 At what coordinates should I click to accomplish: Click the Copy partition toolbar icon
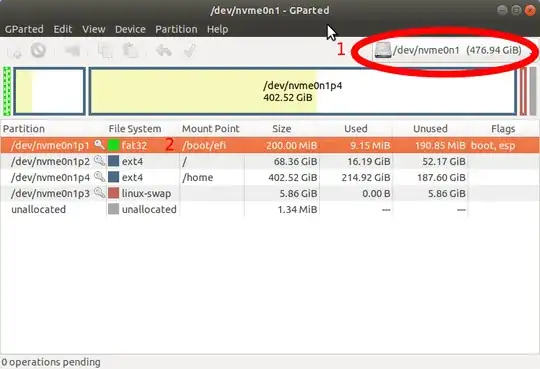click(105, 51)
